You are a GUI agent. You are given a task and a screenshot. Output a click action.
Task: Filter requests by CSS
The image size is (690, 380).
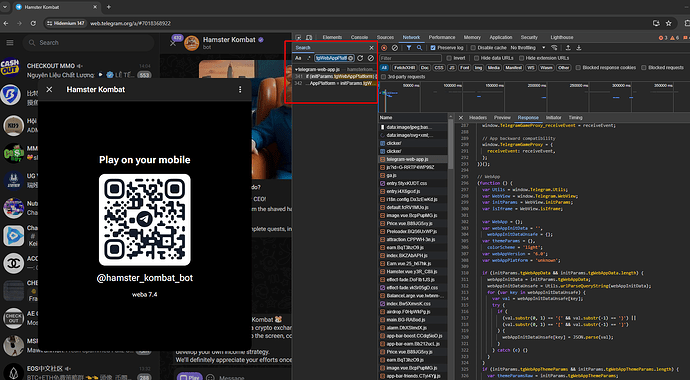click(439, 68)
